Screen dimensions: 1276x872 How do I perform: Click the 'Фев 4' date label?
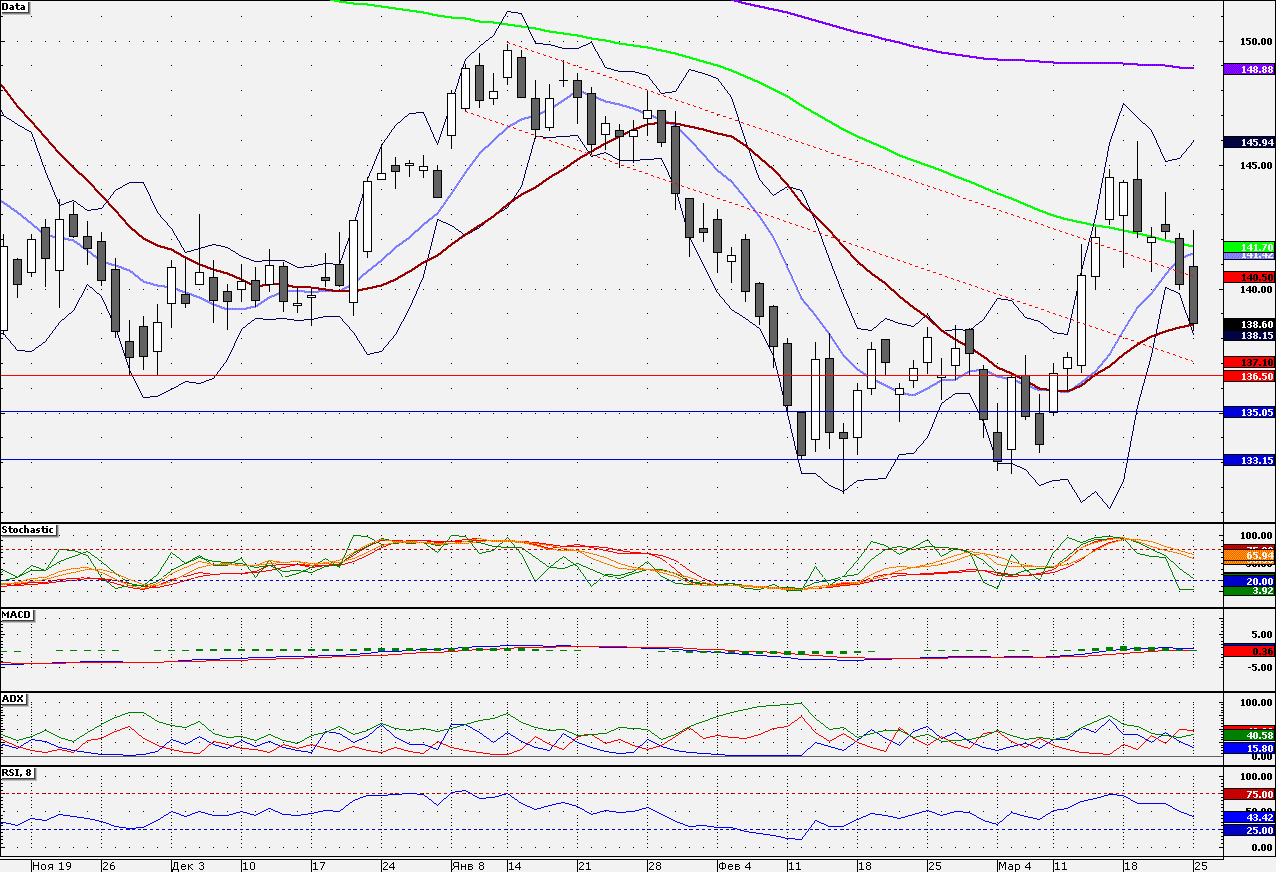click(x=734, y=865)
